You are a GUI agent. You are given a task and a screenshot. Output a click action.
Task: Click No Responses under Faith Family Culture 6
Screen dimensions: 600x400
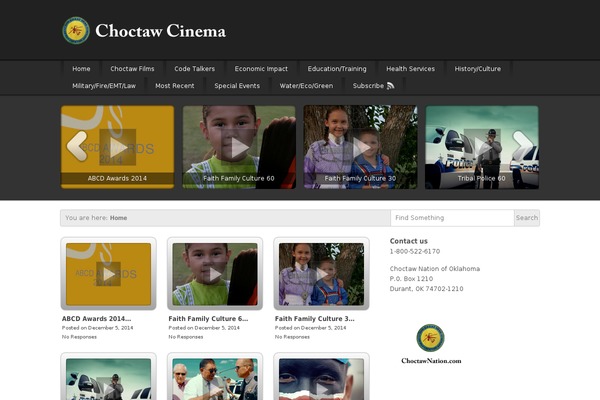(186, 337)
